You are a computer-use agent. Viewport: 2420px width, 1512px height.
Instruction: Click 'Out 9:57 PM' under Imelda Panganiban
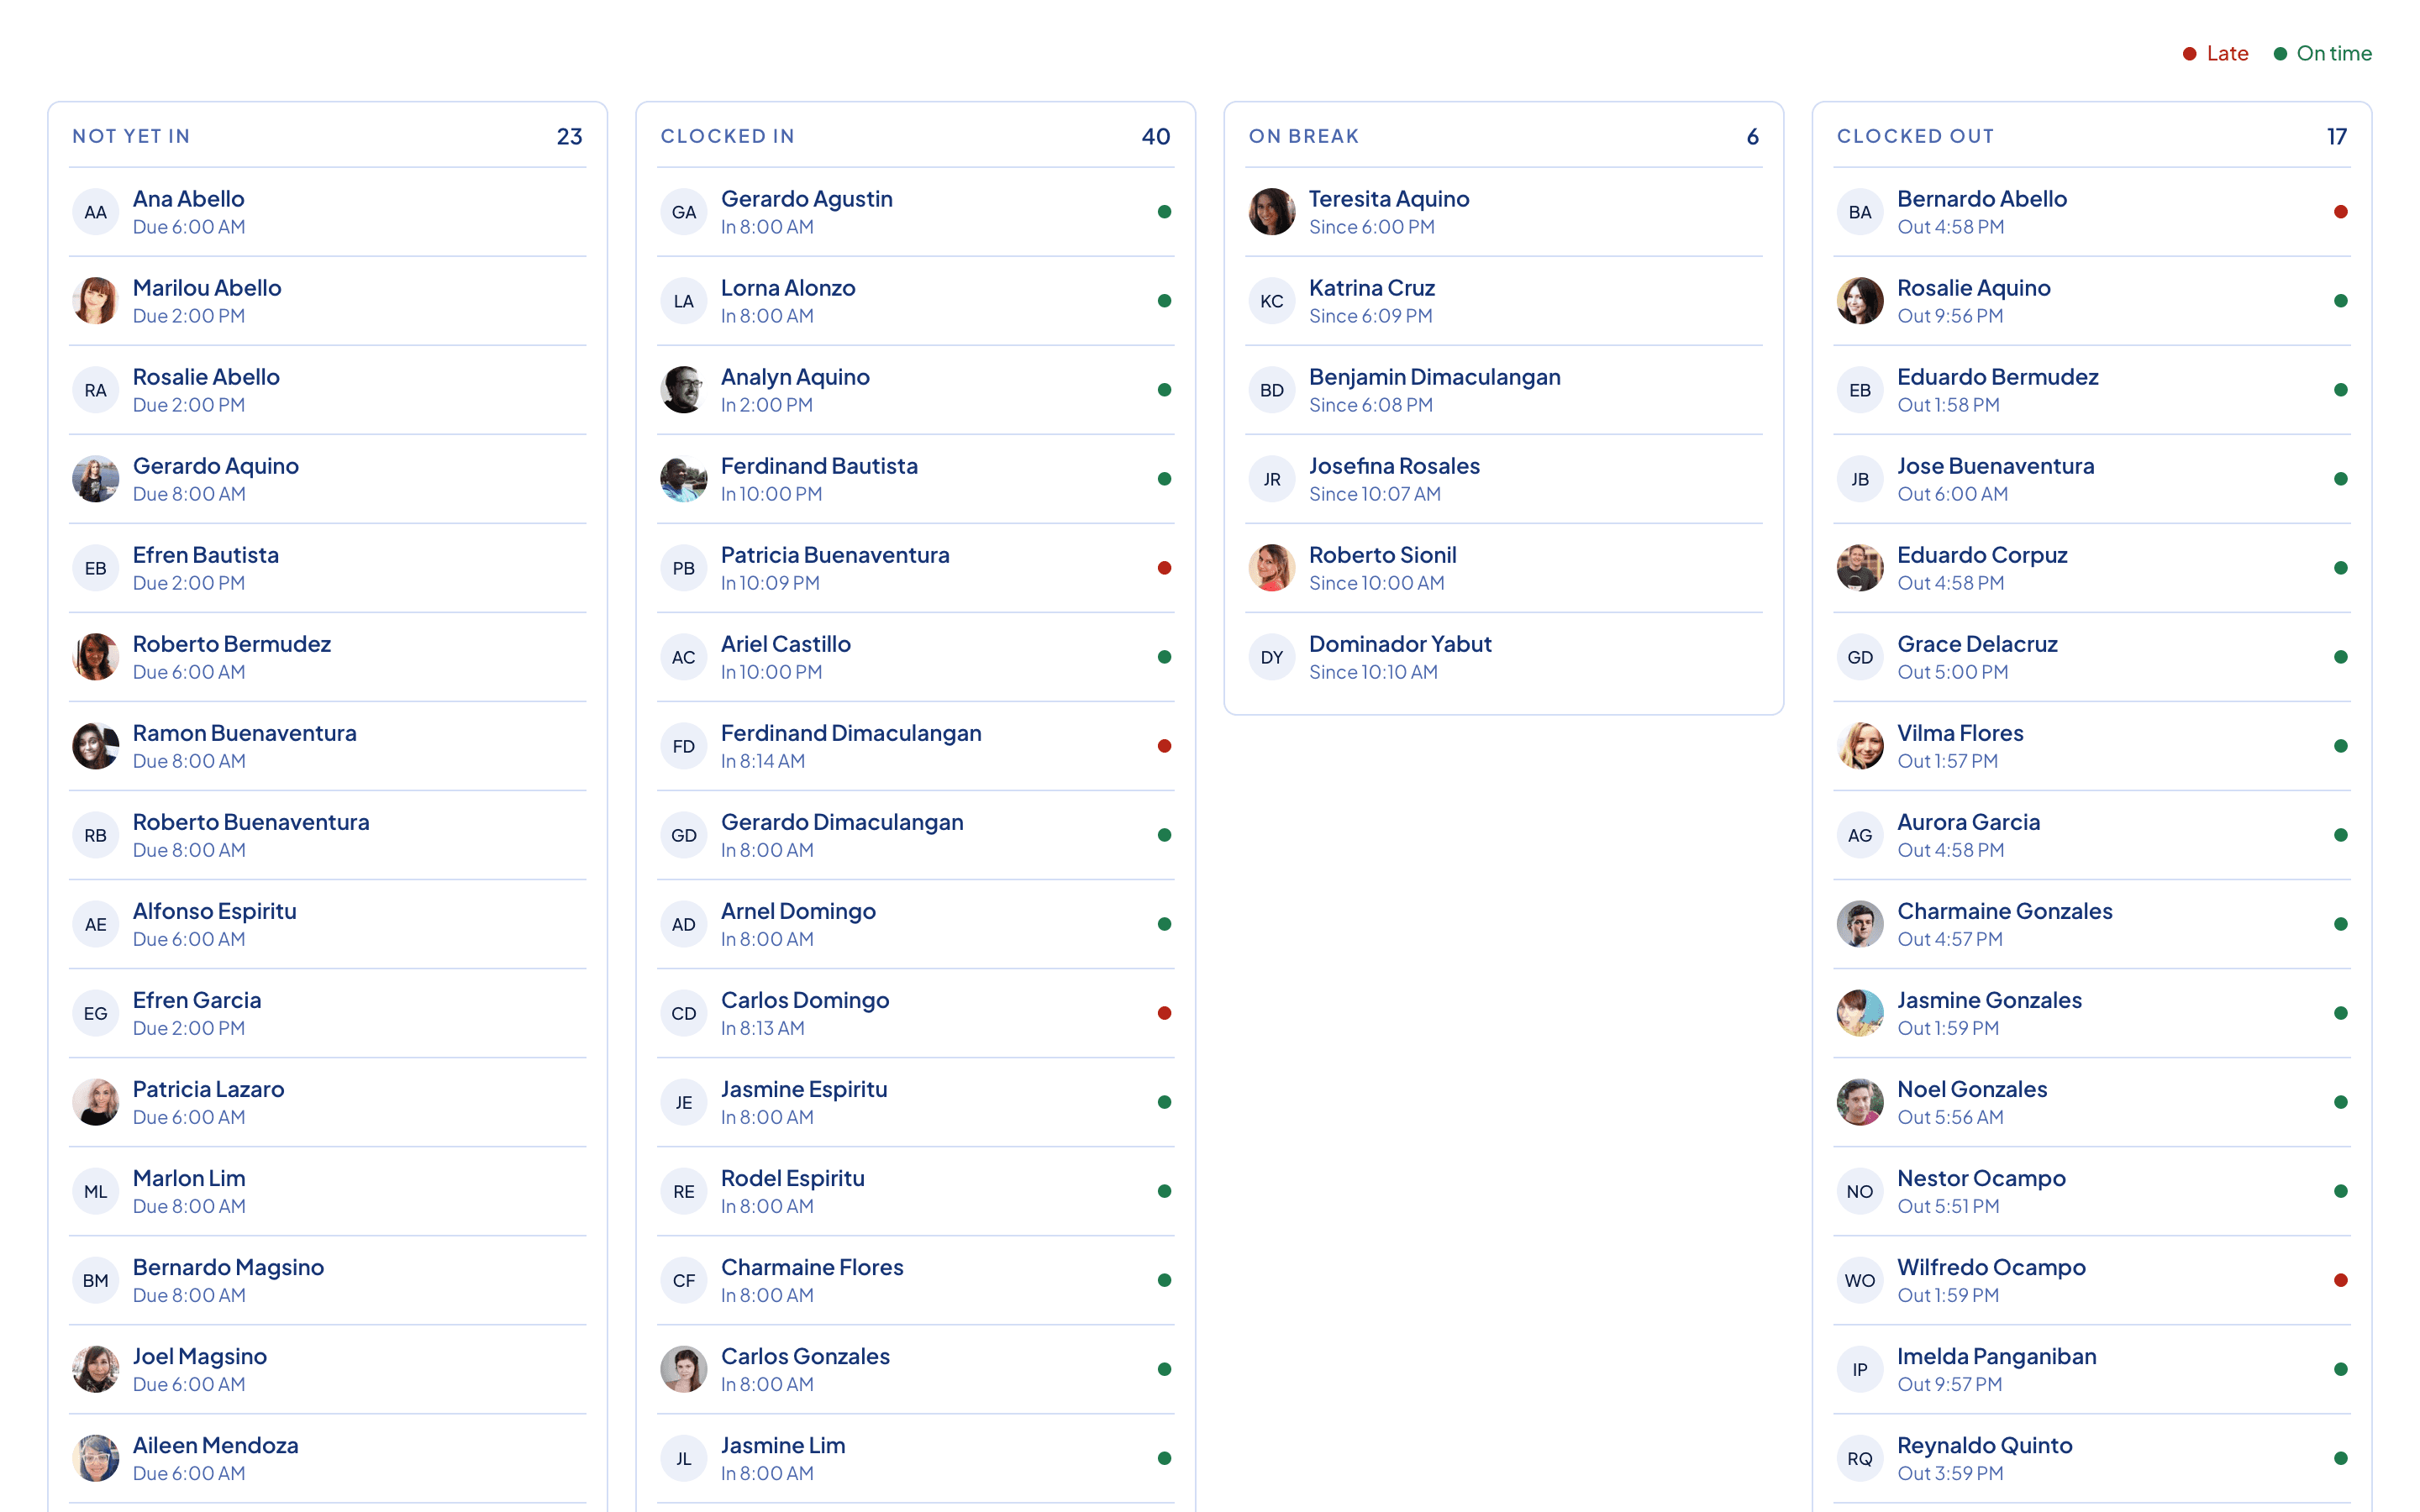1949,1384
